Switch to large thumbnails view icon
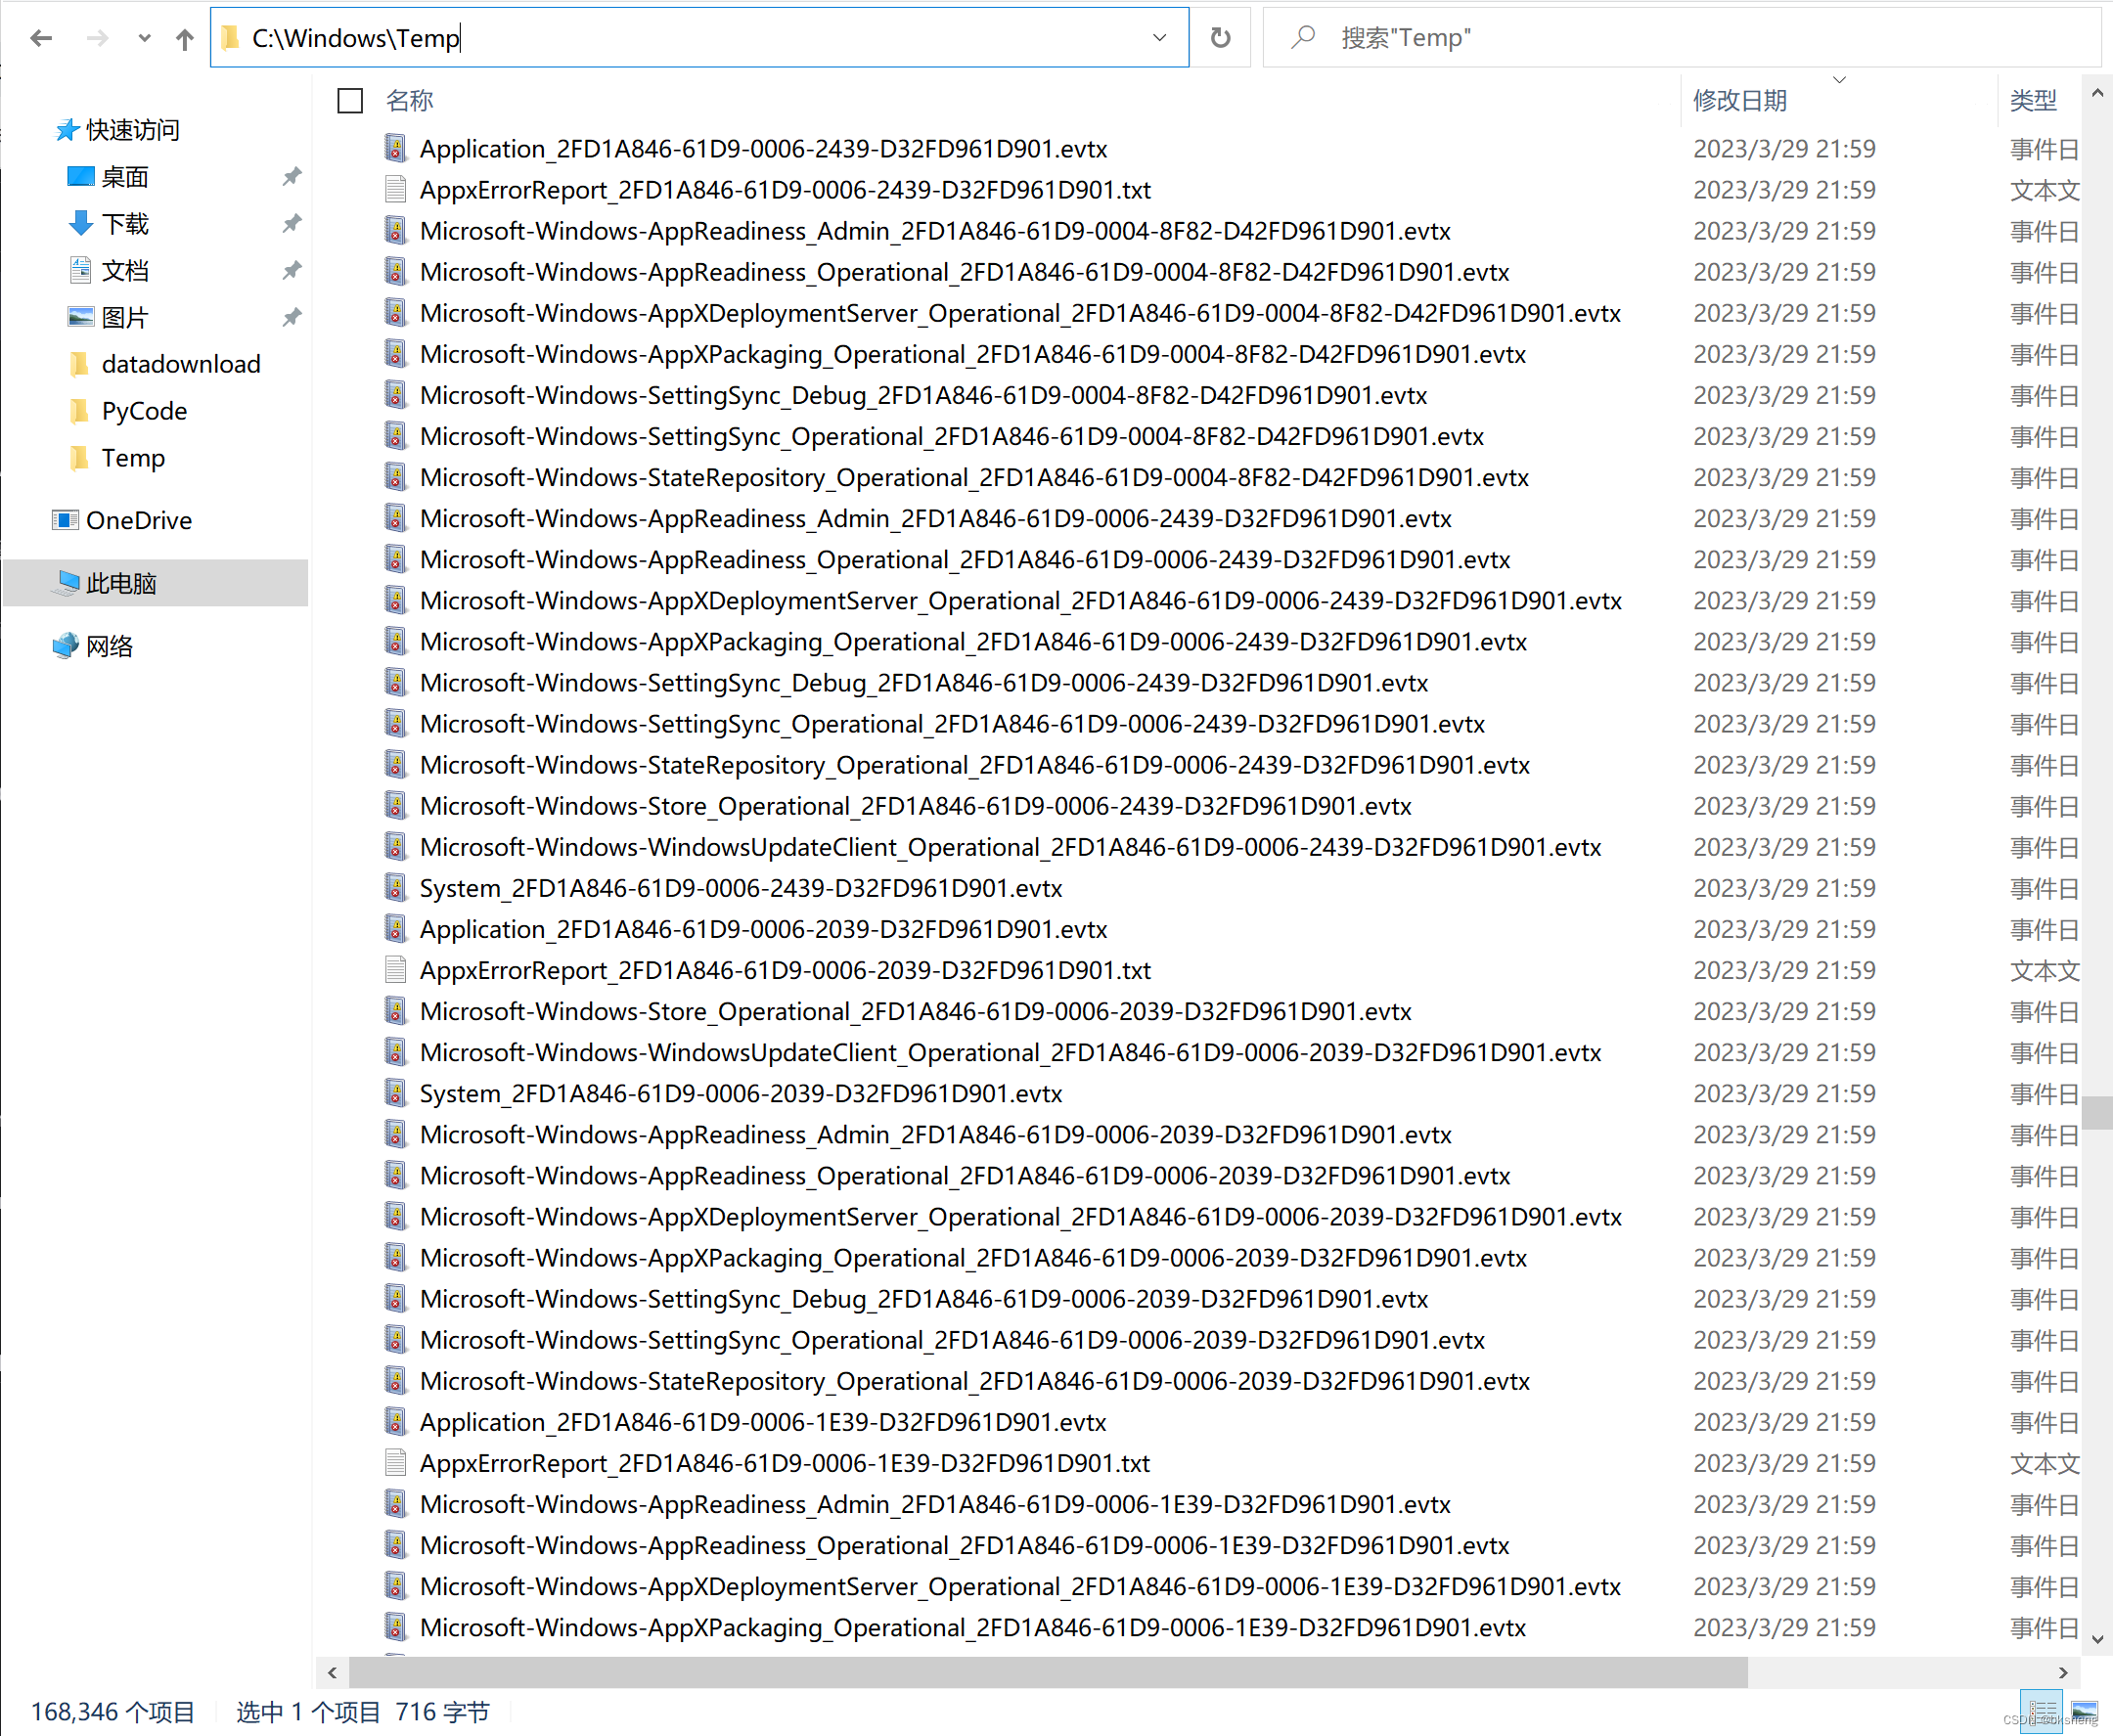This screenshot has height=1736, width=2113. coord(2085,1710)
